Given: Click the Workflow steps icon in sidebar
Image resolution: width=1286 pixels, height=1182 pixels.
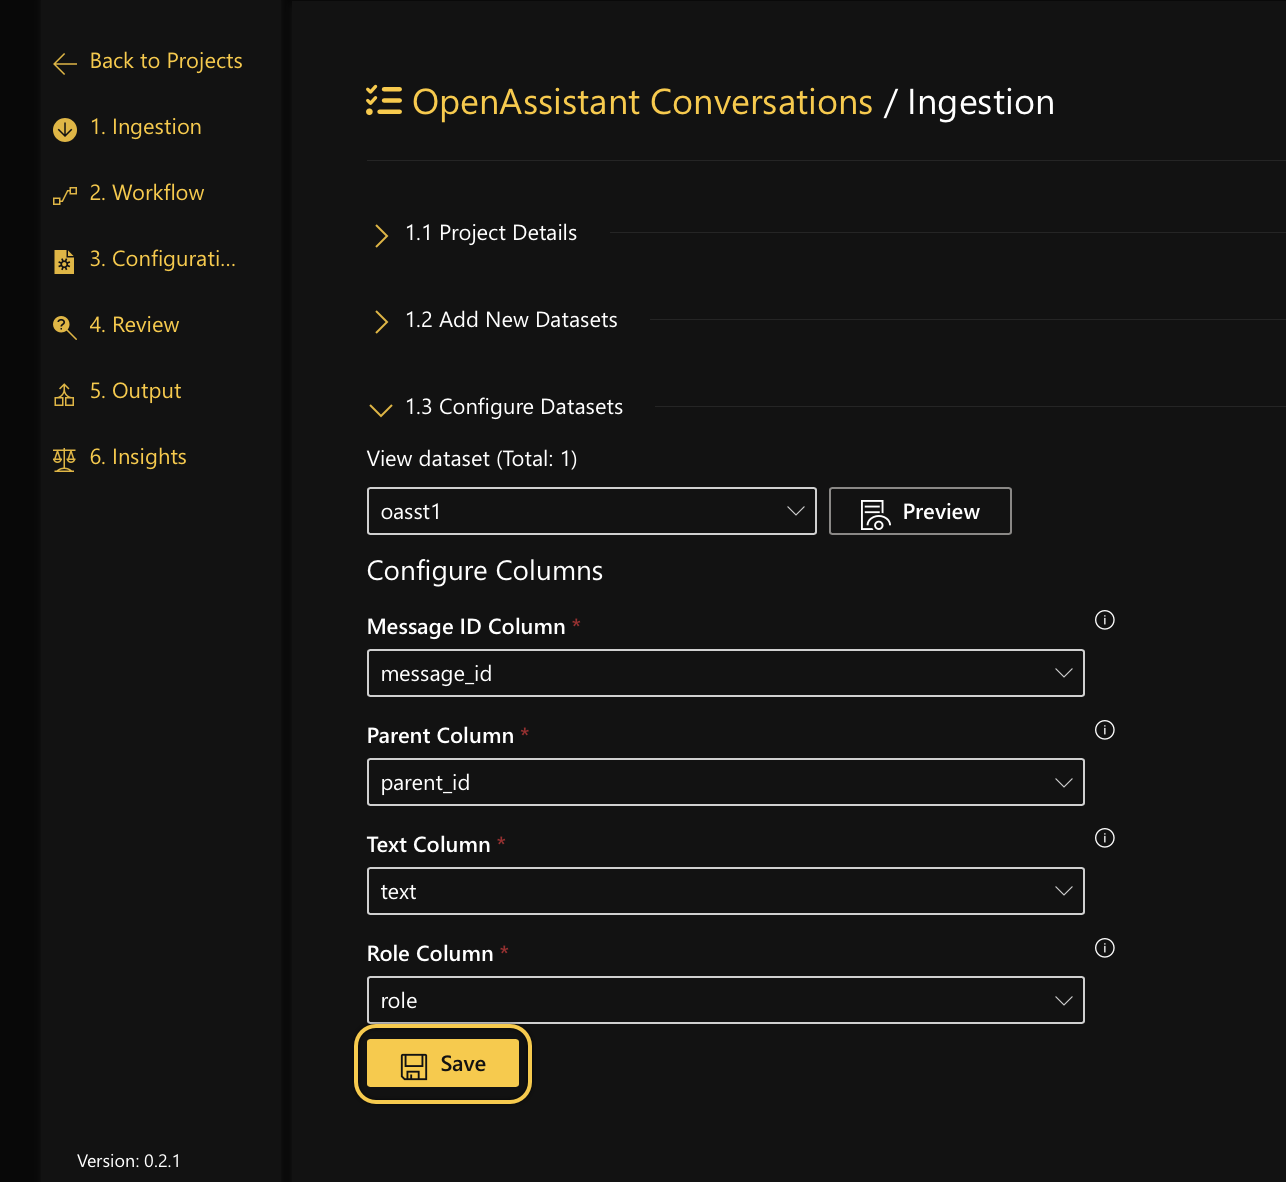Looking at the screenshot, I should point(65,195).
